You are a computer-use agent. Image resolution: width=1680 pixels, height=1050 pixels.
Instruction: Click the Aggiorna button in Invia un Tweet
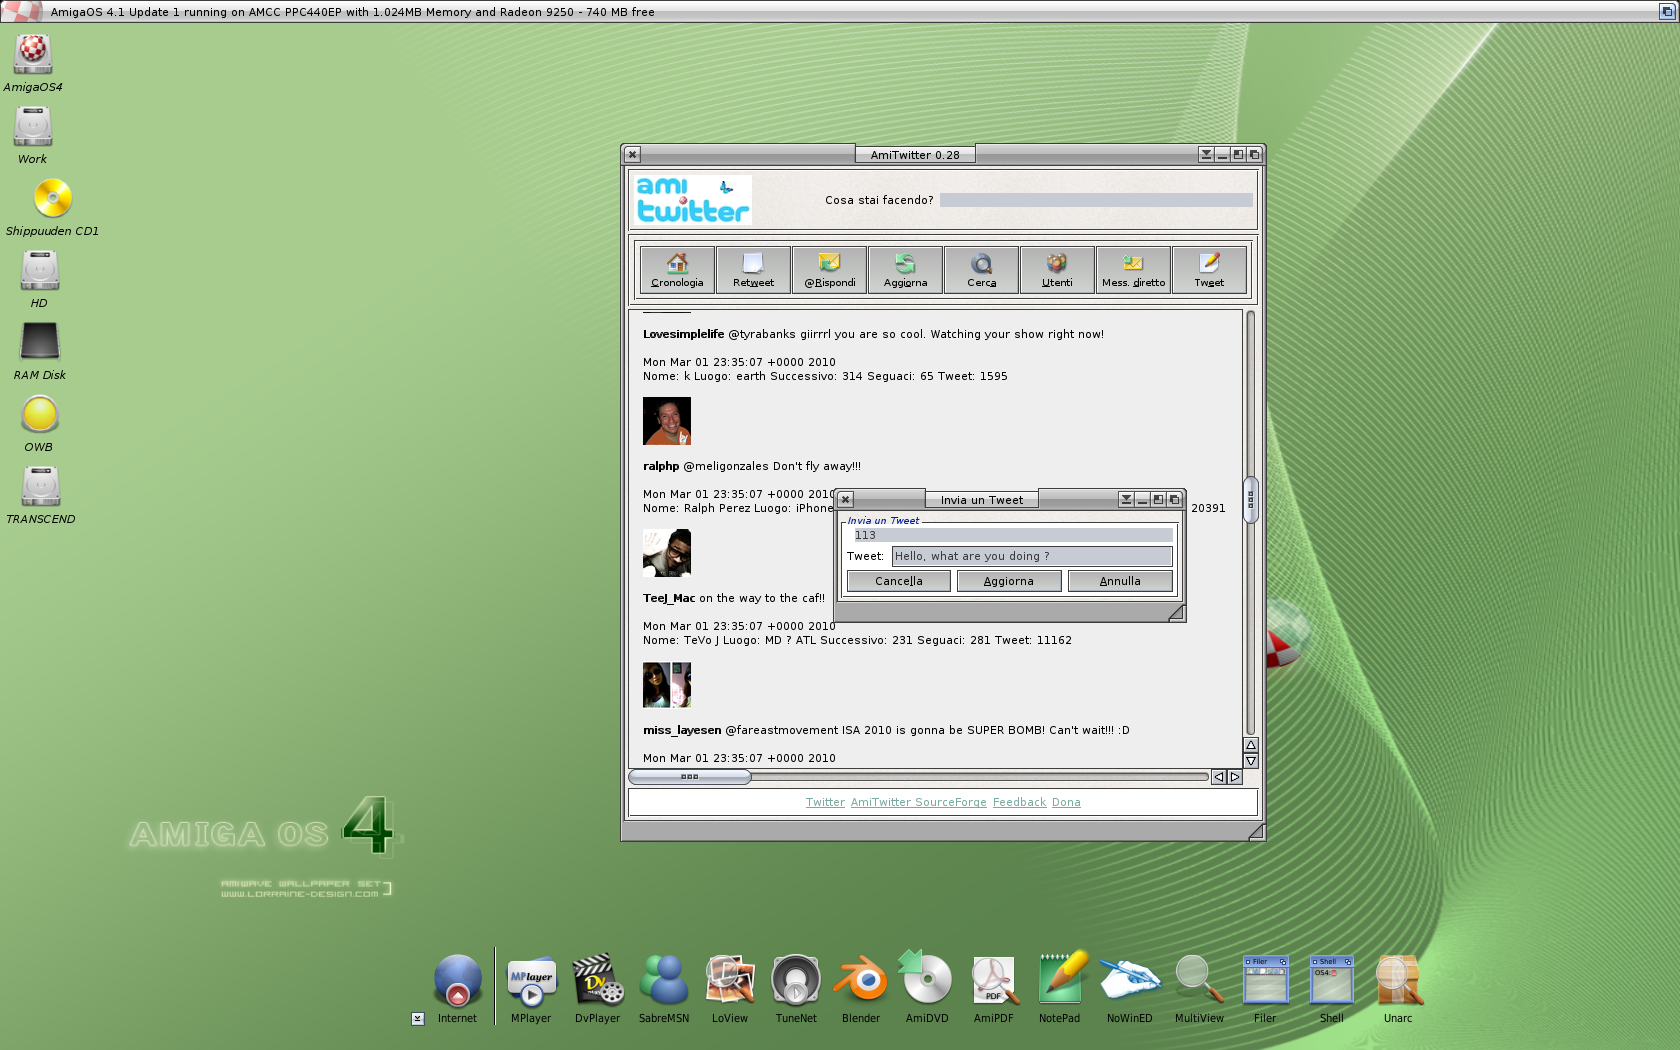[x=1009, y=581]
